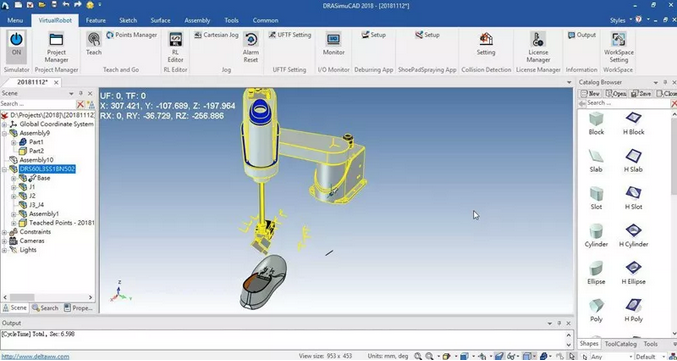Expand the Cameras tree node
677x361 pixels.
pyautogui.click(x=5, y=241)
